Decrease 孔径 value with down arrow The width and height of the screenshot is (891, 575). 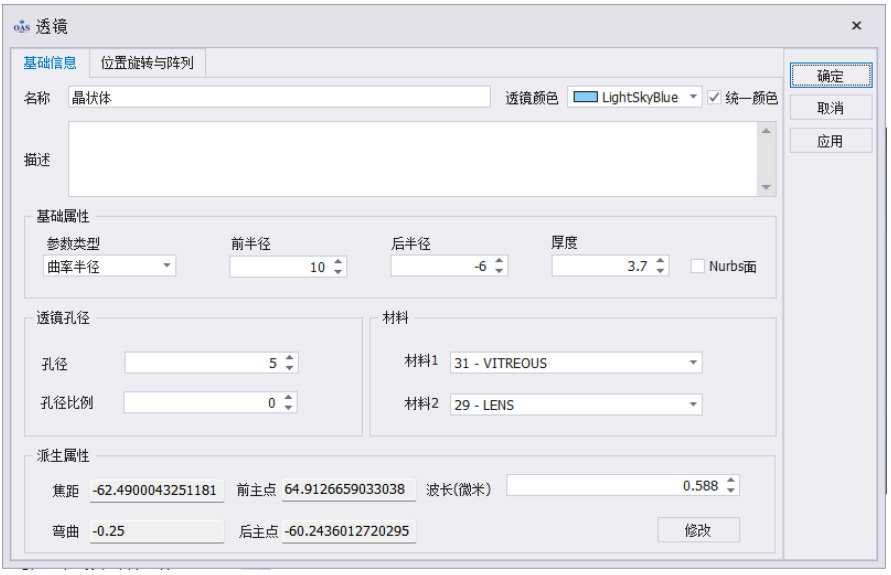point(289,368)
